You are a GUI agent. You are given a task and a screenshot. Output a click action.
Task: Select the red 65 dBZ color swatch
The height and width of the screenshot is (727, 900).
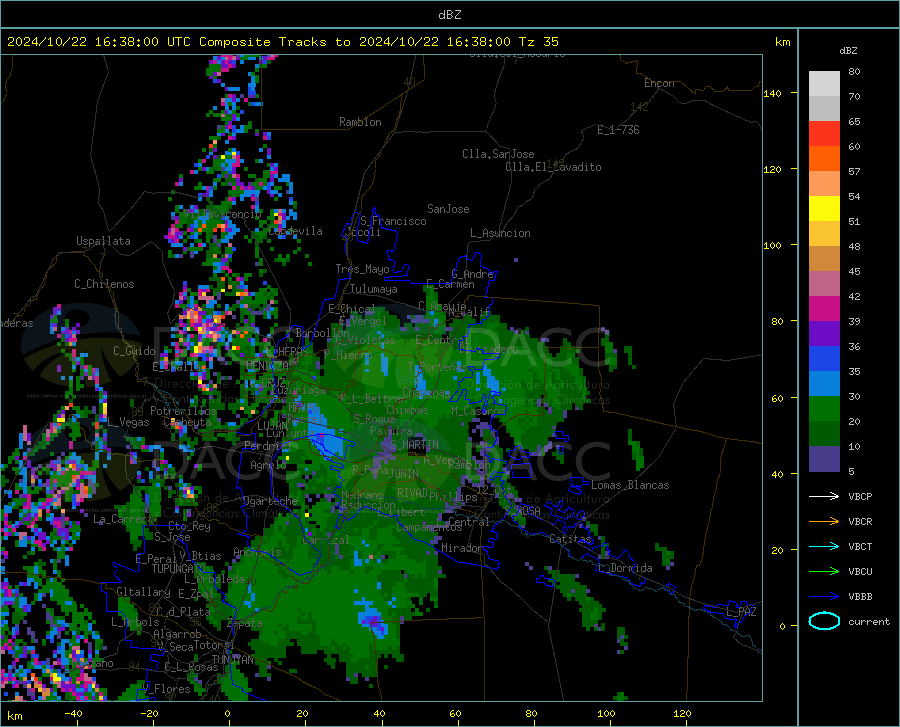click(x=824, y=134)
